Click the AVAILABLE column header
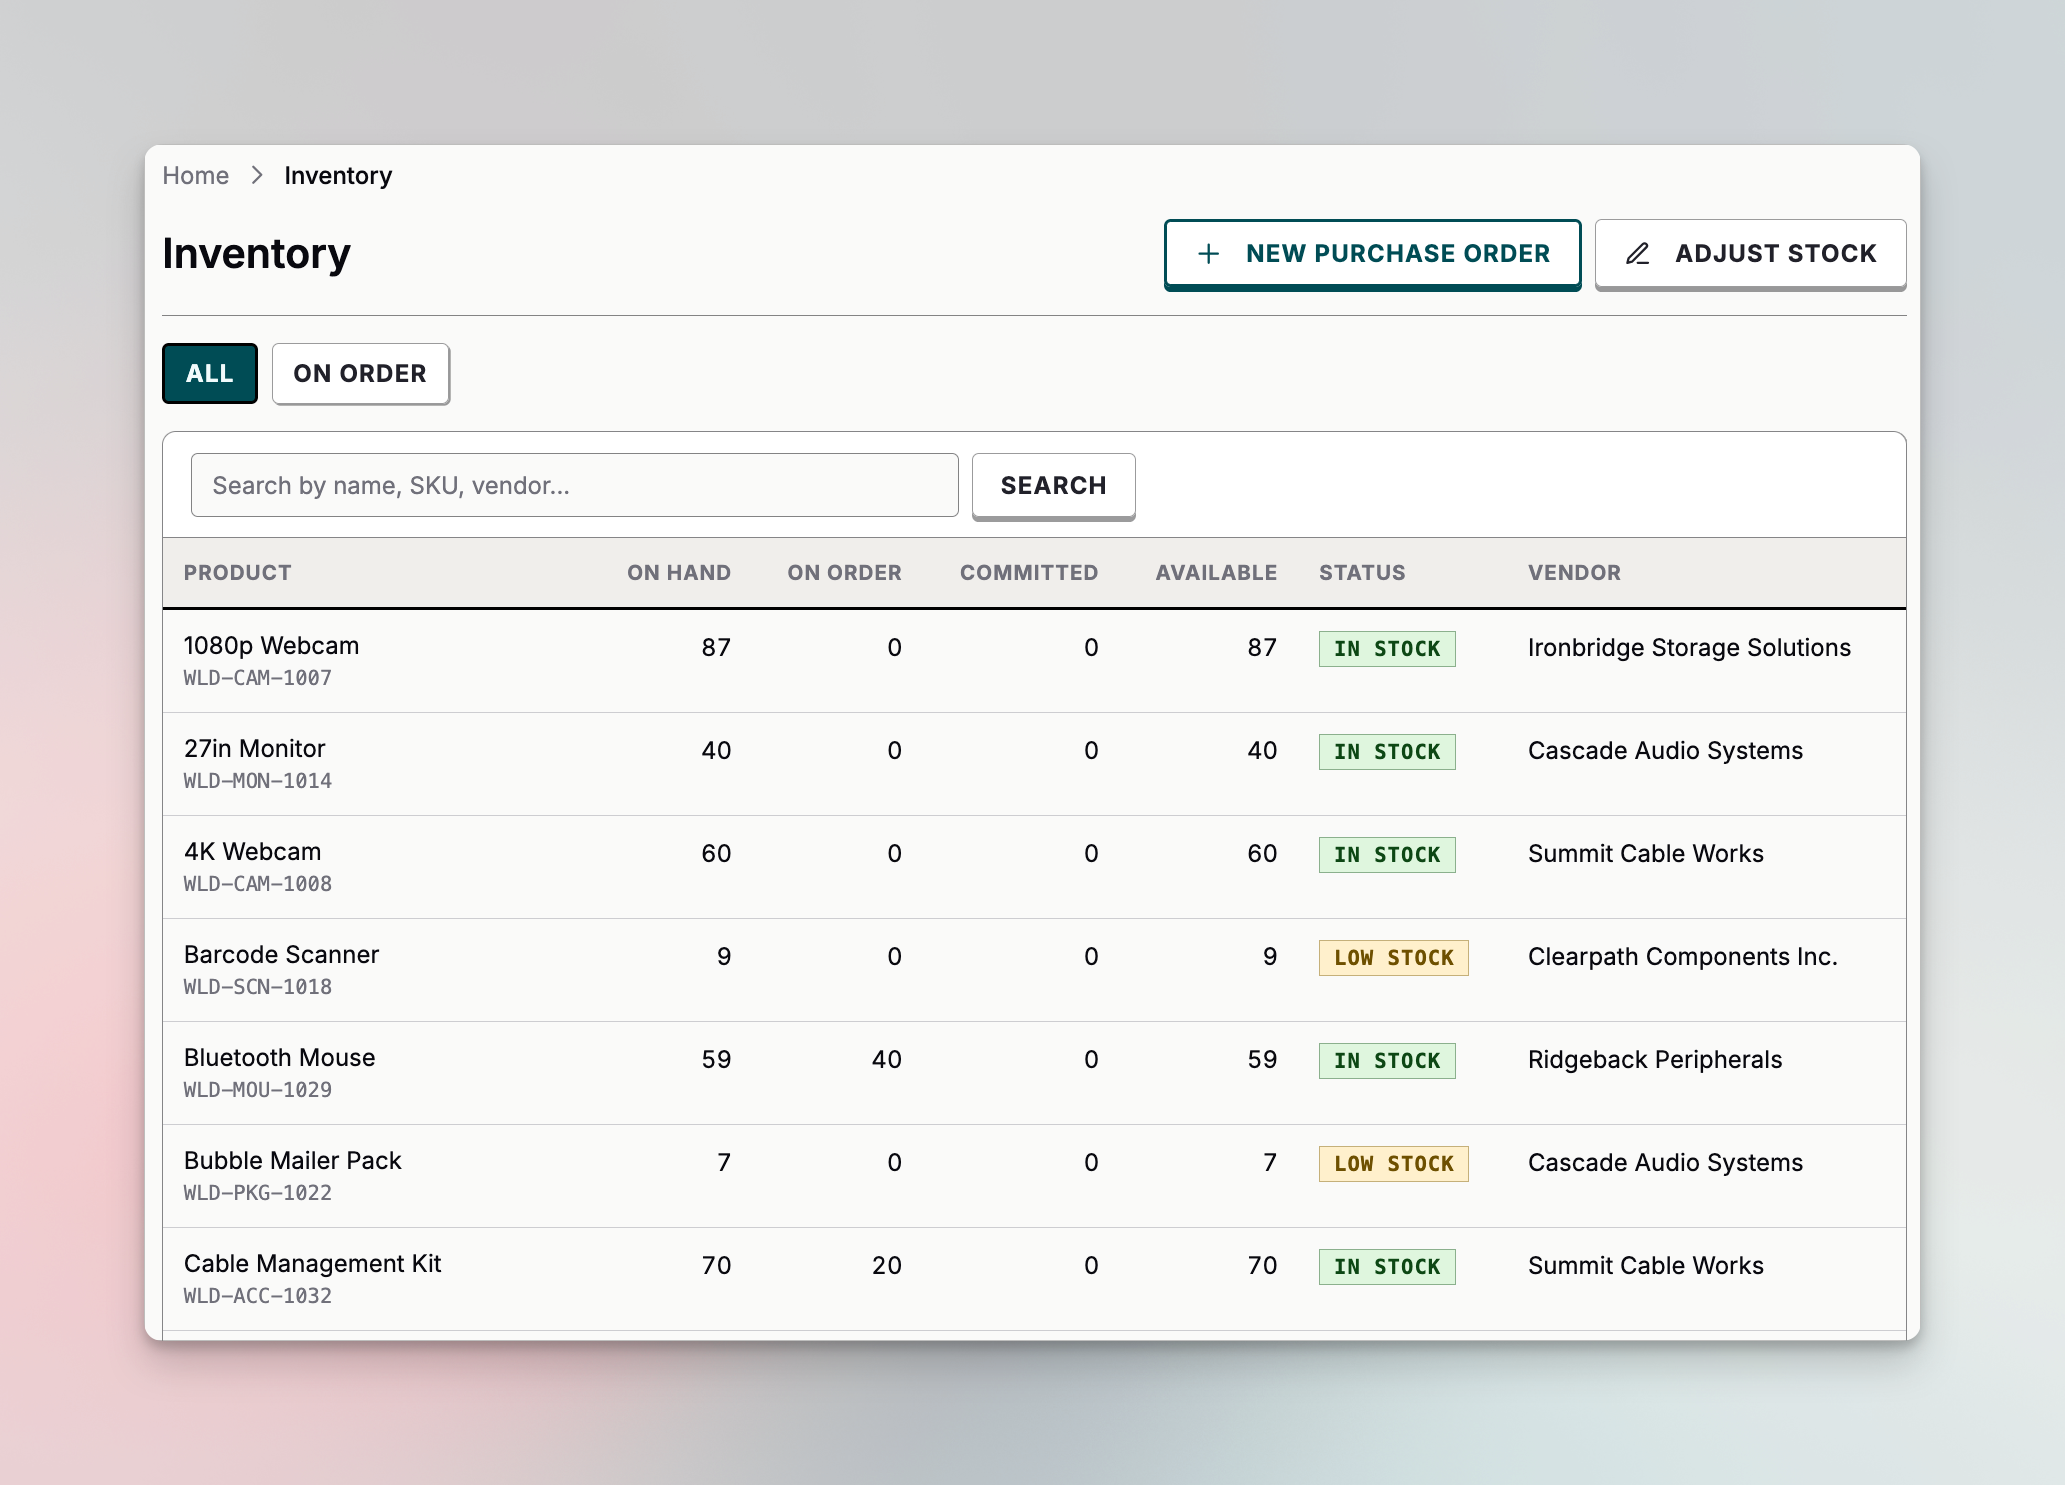The height and width of the screenshot is (1485, 2065). coord(1216,572)
